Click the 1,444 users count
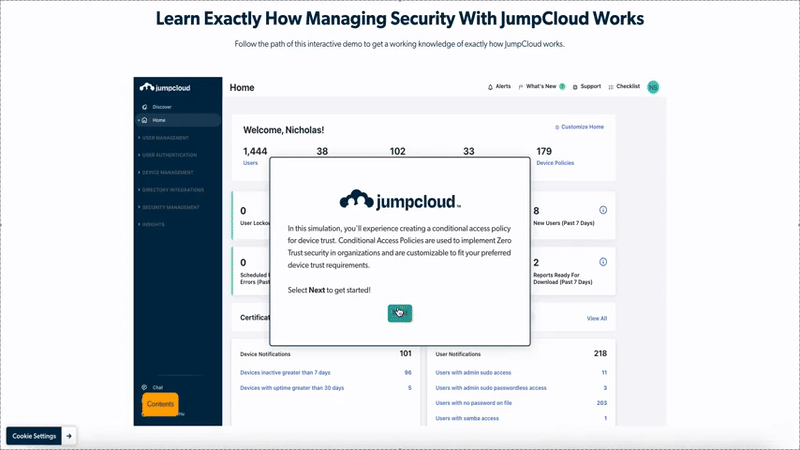Viewport: 800px width, 450px height. pyautogui.click(x=255, y=152)
